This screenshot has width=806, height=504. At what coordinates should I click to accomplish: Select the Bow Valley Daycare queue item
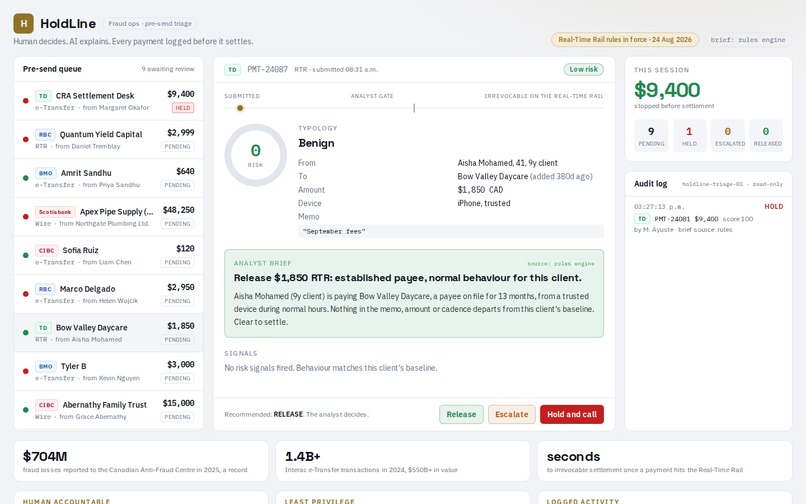point(108,333)
